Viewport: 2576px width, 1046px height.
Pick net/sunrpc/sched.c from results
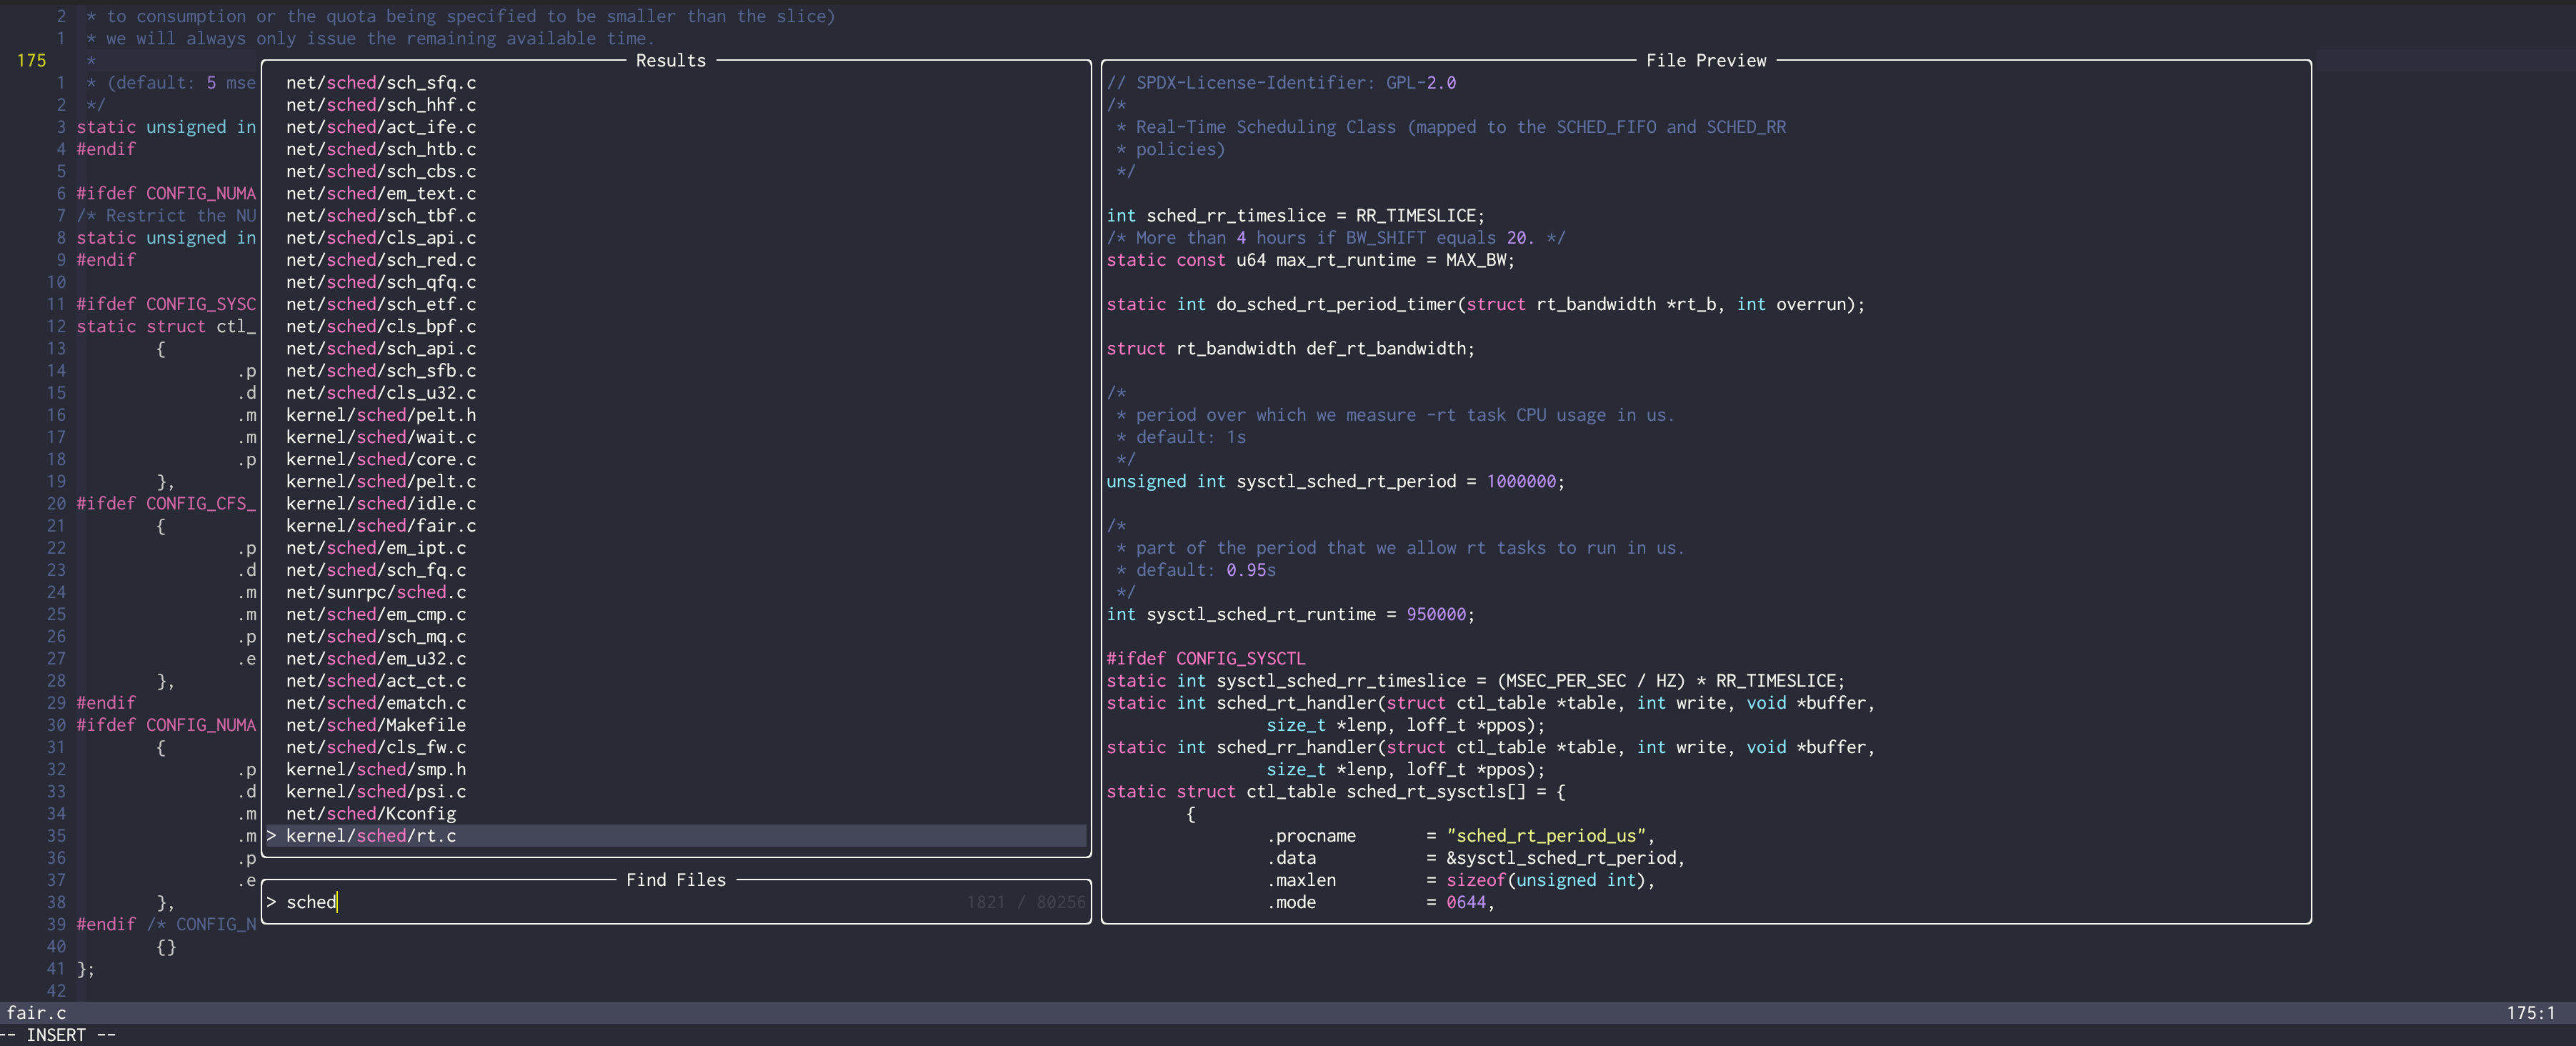[376, 592]
